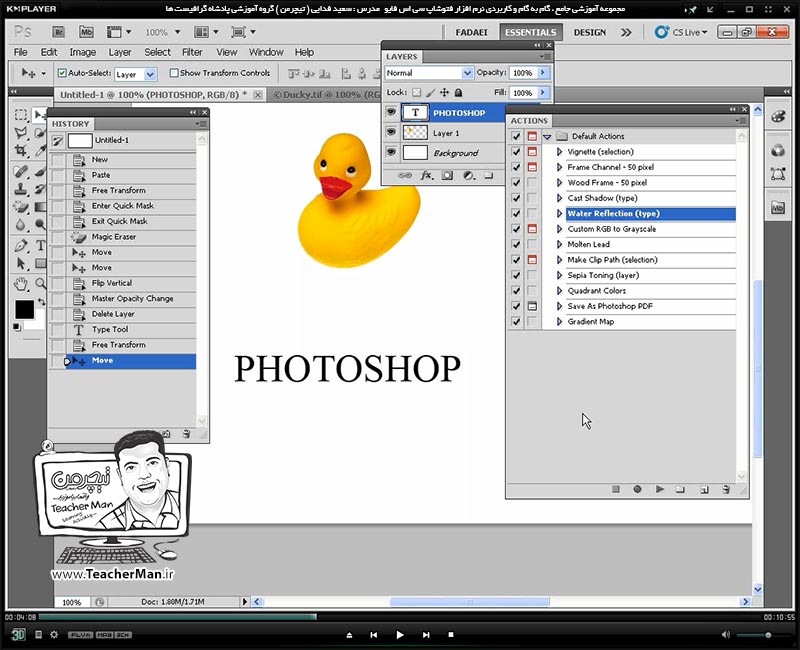800x650 pixels.
Task: Expand the Sepia Toning (layer) action
Action: coord(559,275)
